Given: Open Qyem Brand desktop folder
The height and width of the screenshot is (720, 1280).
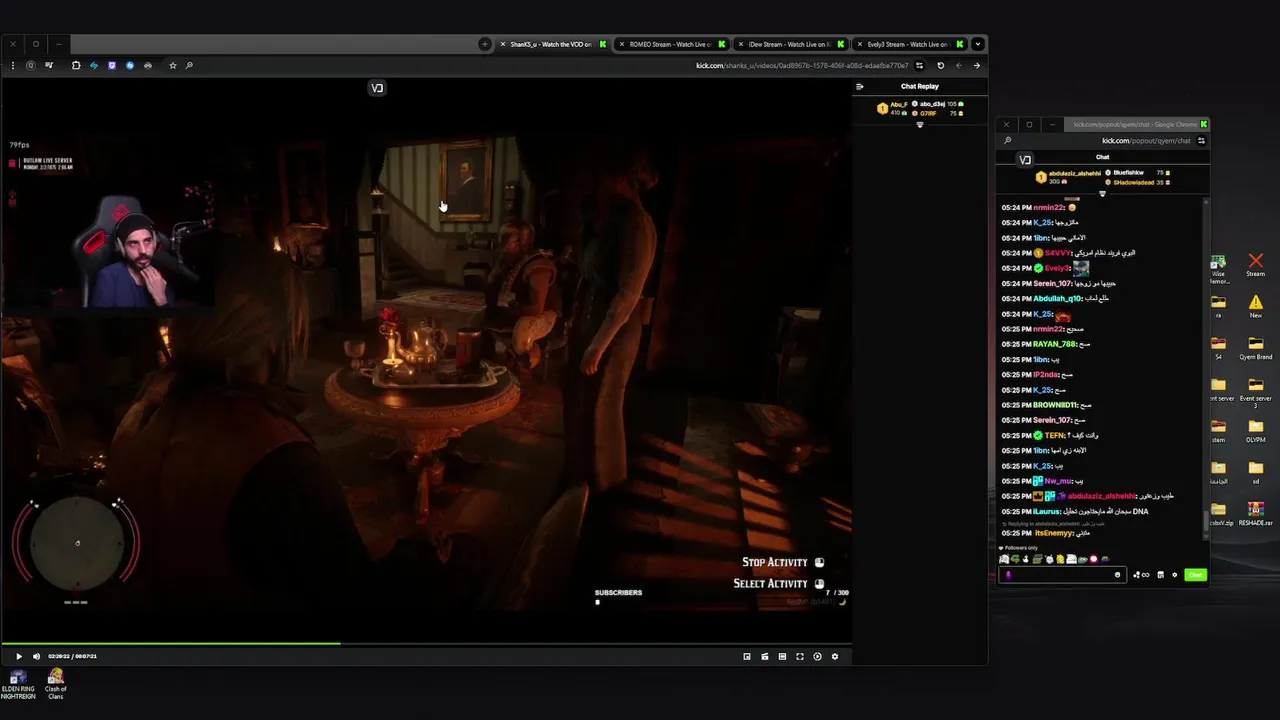Looking at the screenshot, I should (x=1256, y=348).
